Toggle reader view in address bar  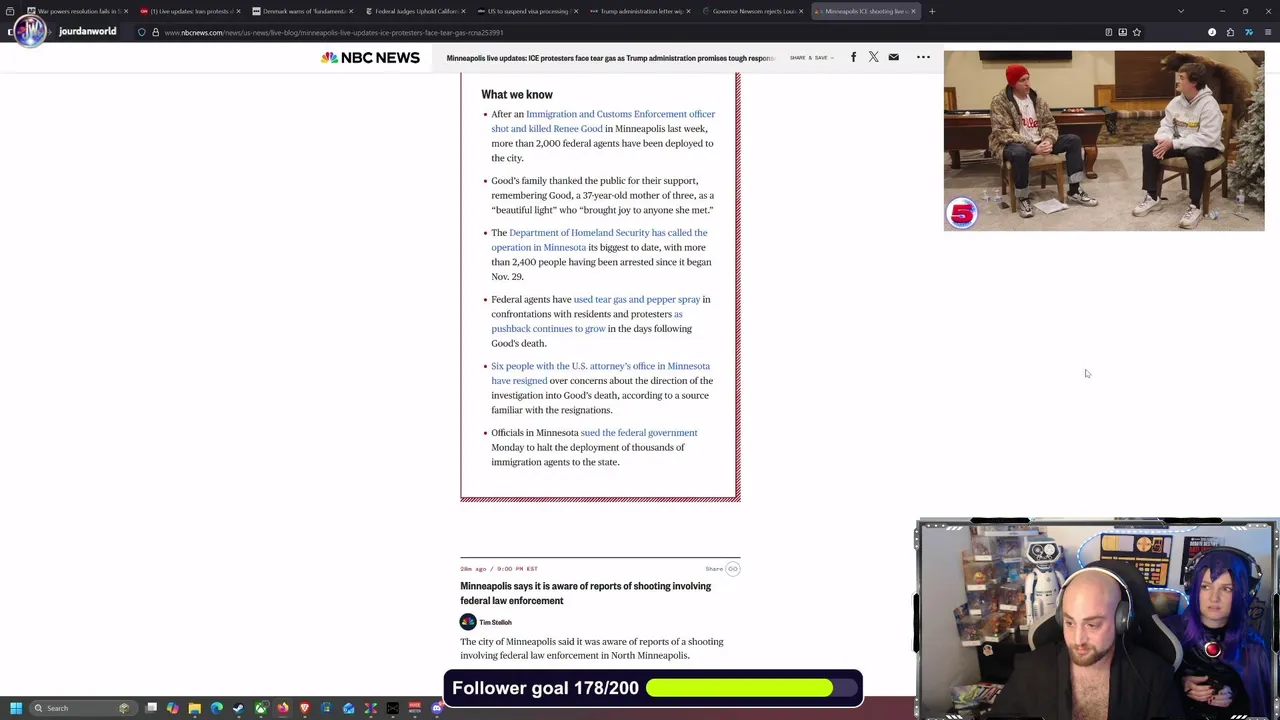coord(1108,32)
